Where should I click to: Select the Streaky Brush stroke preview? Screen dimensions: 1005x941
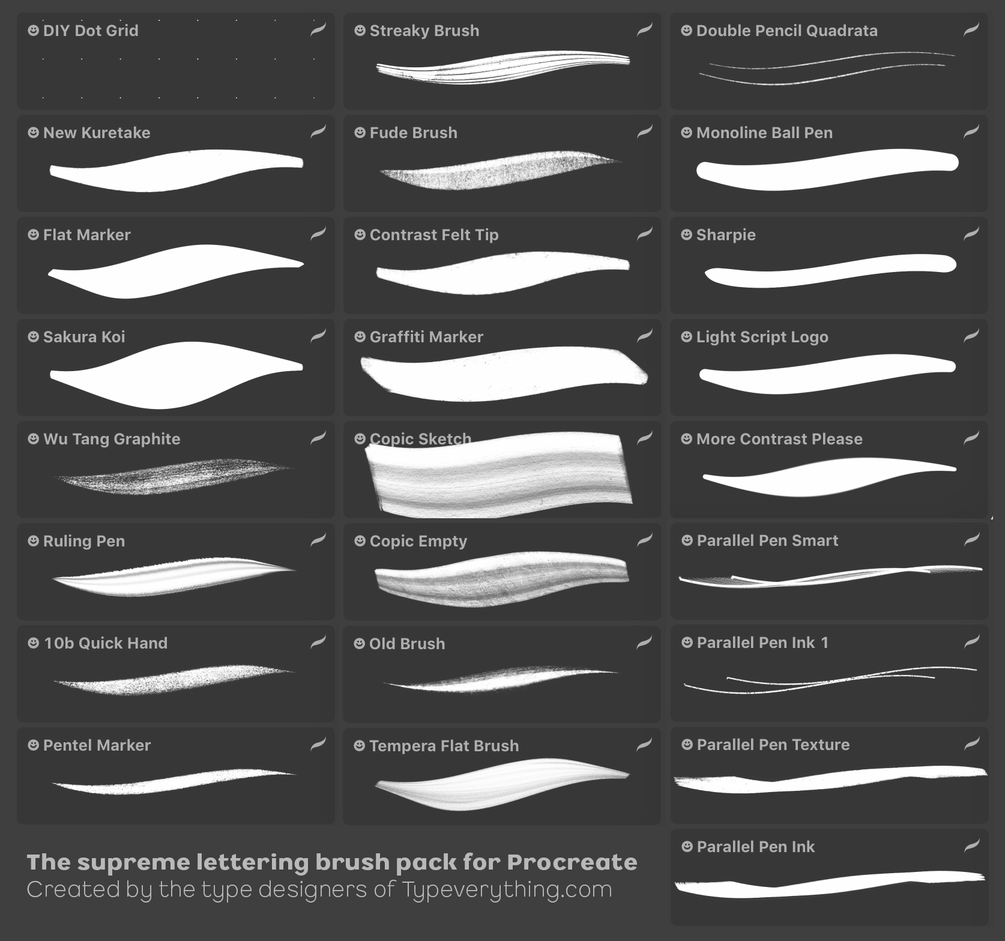tap(503, 67)
